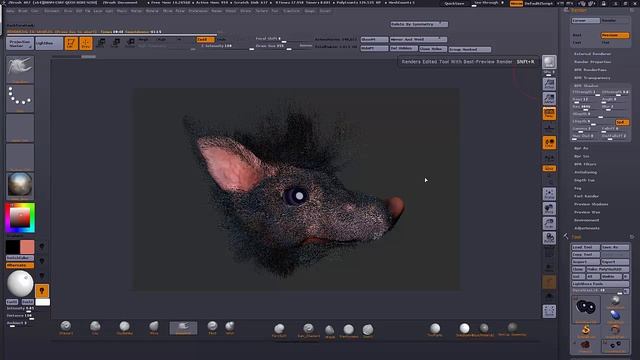The width and height of the screenshot is (640, 360).
Task: Expand External Renderer section
Action: (x=592, y=54)
